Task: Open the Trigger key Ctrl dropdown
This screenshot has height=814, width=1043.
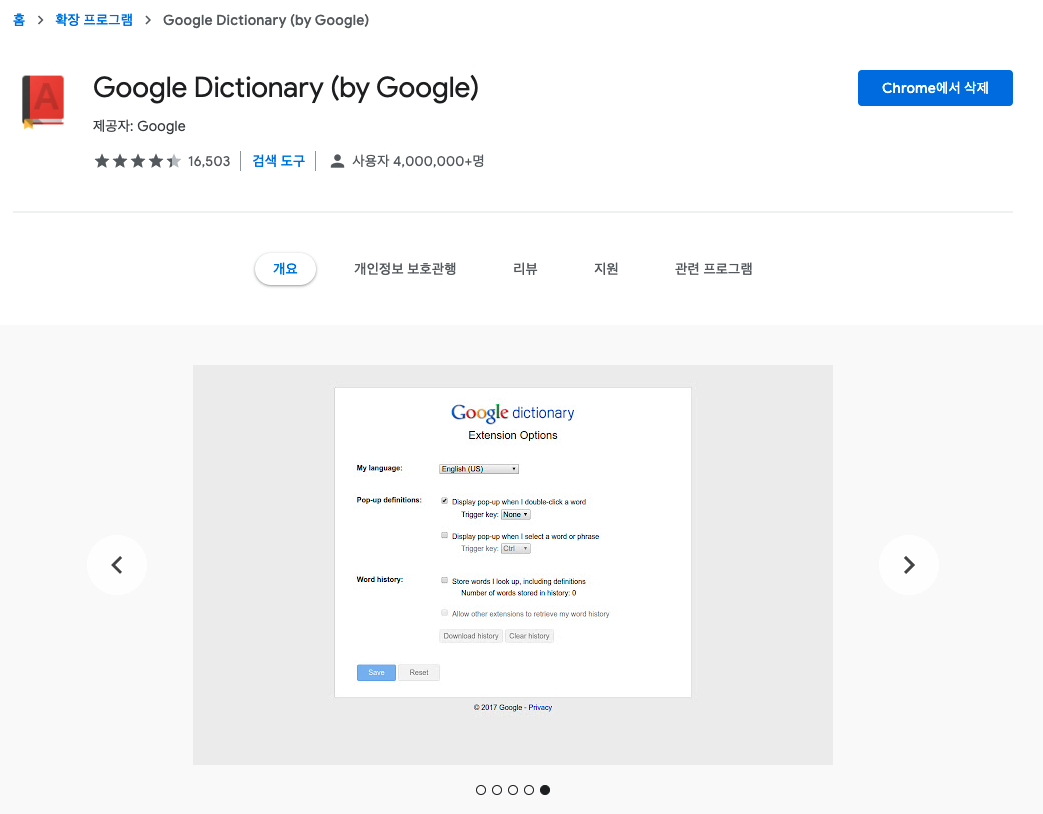Action: 516,549
